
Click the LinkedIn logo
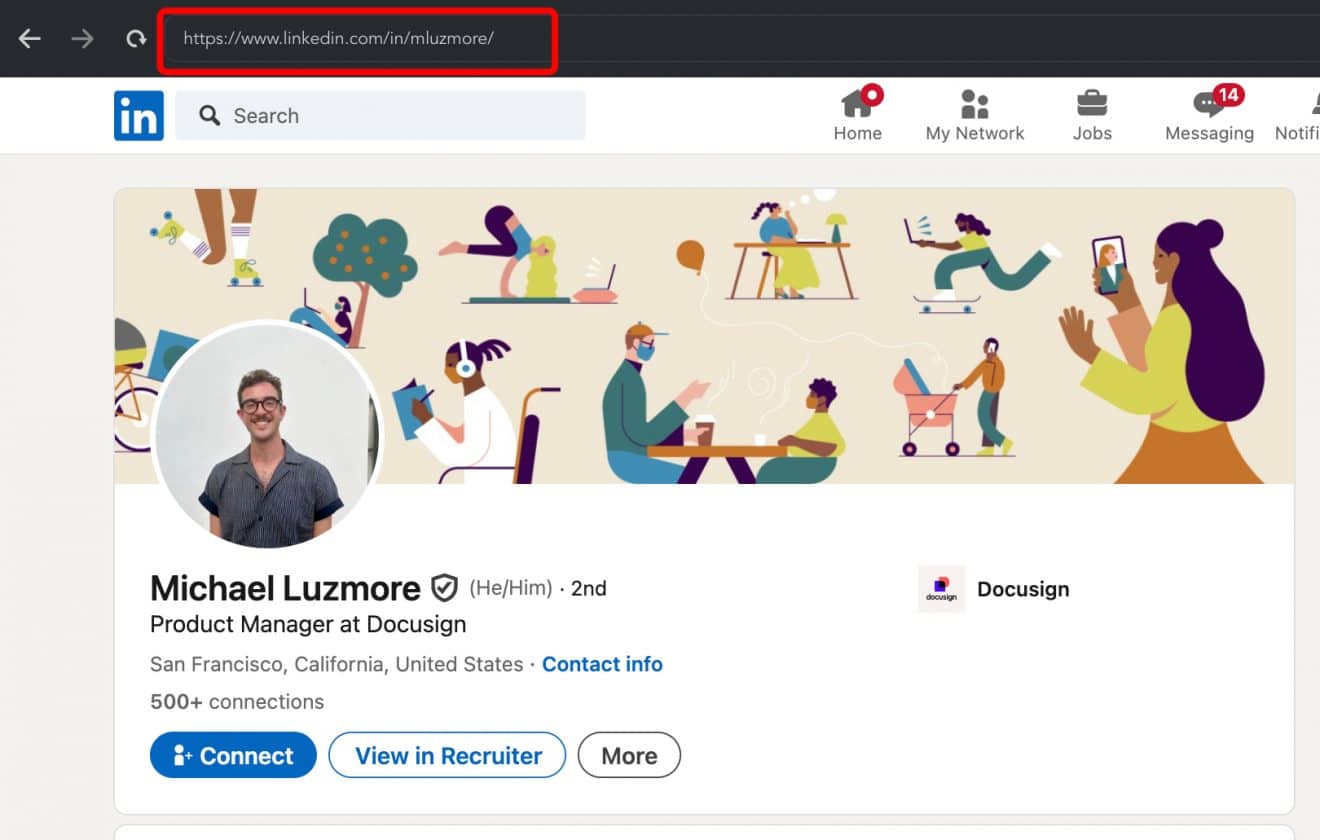tap(138, 115)
